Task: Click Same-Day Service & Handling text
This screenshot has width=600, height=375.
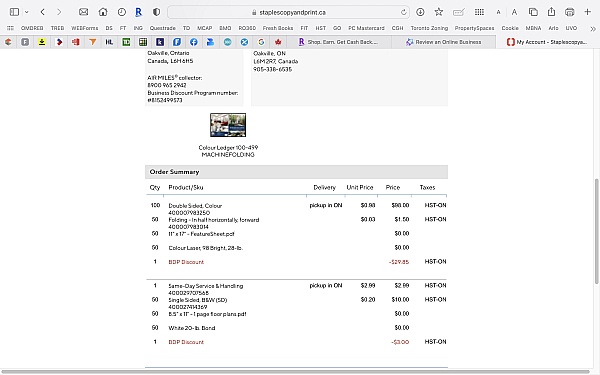Action: 206,286
